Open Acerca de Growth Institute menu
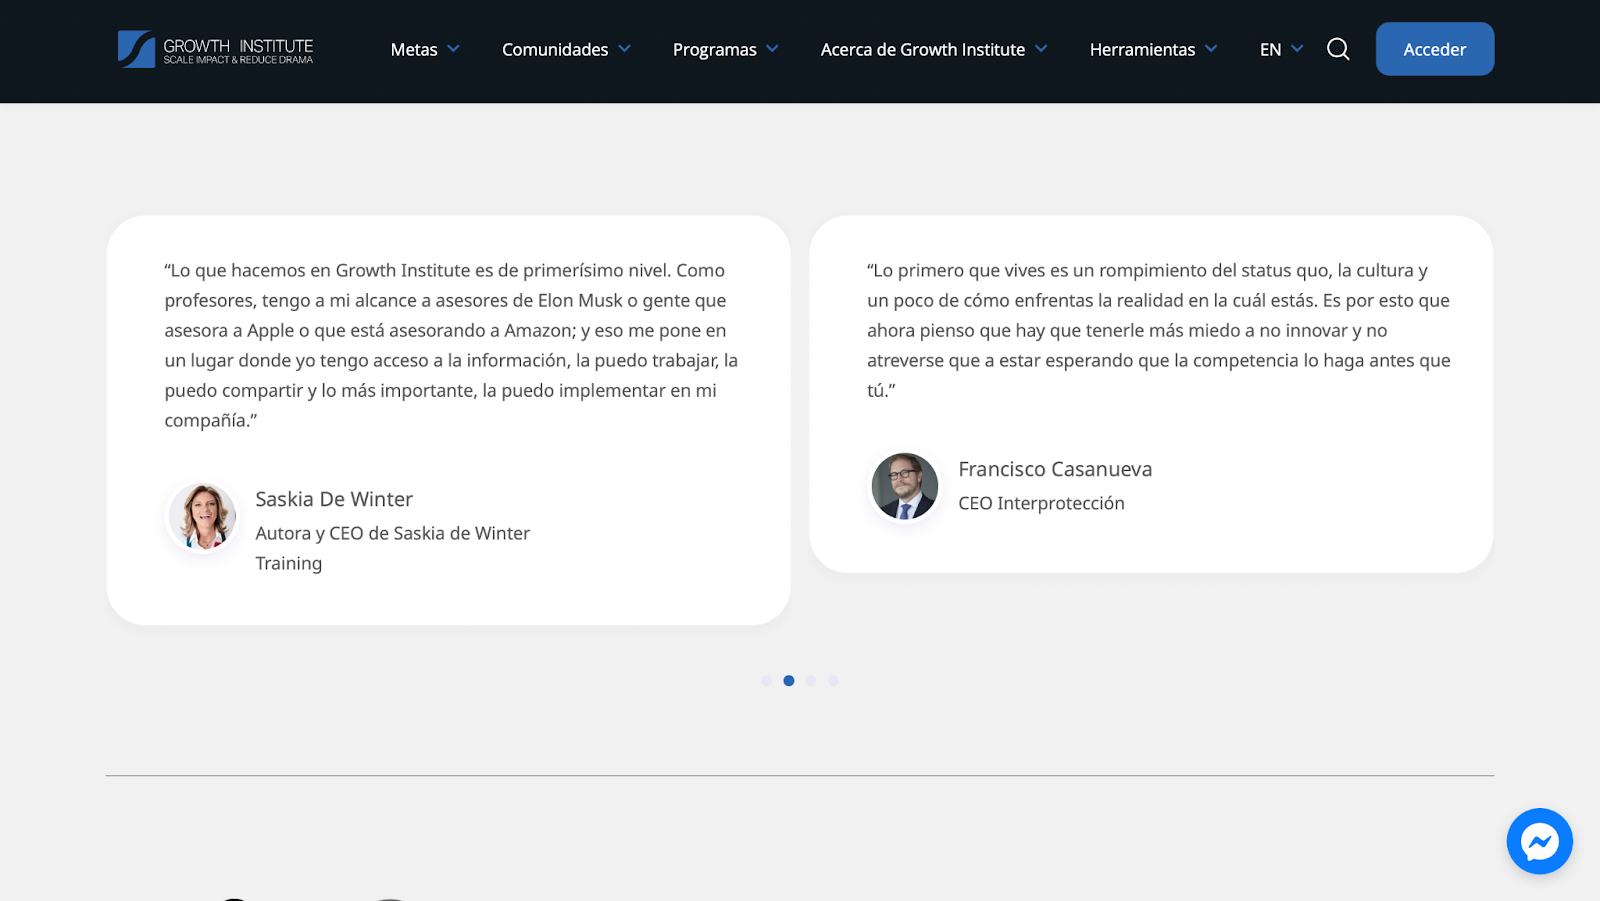1600x901 pixels. [x=923, y=49]
